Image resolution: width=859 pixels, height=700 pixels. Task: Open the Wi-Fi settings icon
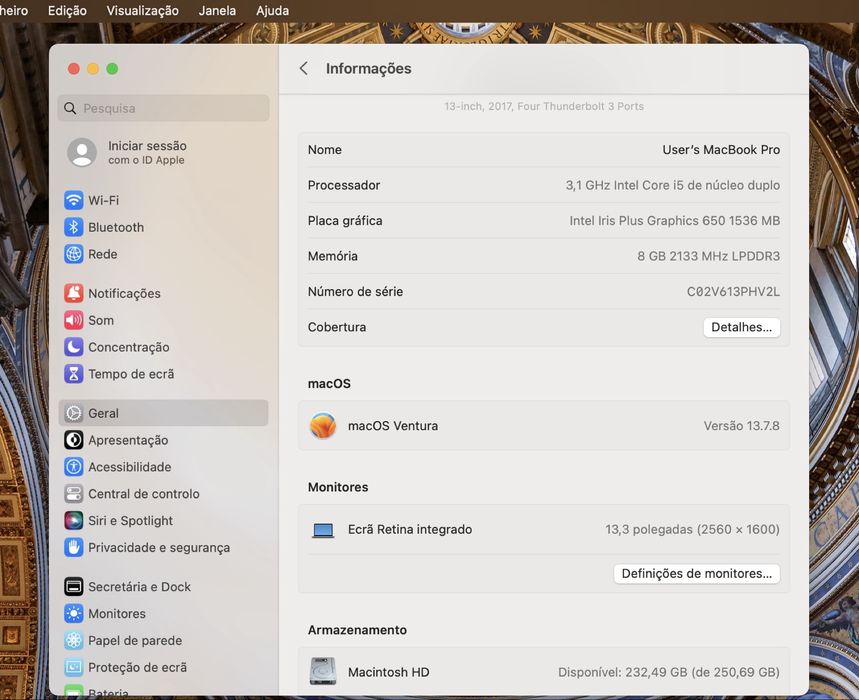[x=73, y=200]
